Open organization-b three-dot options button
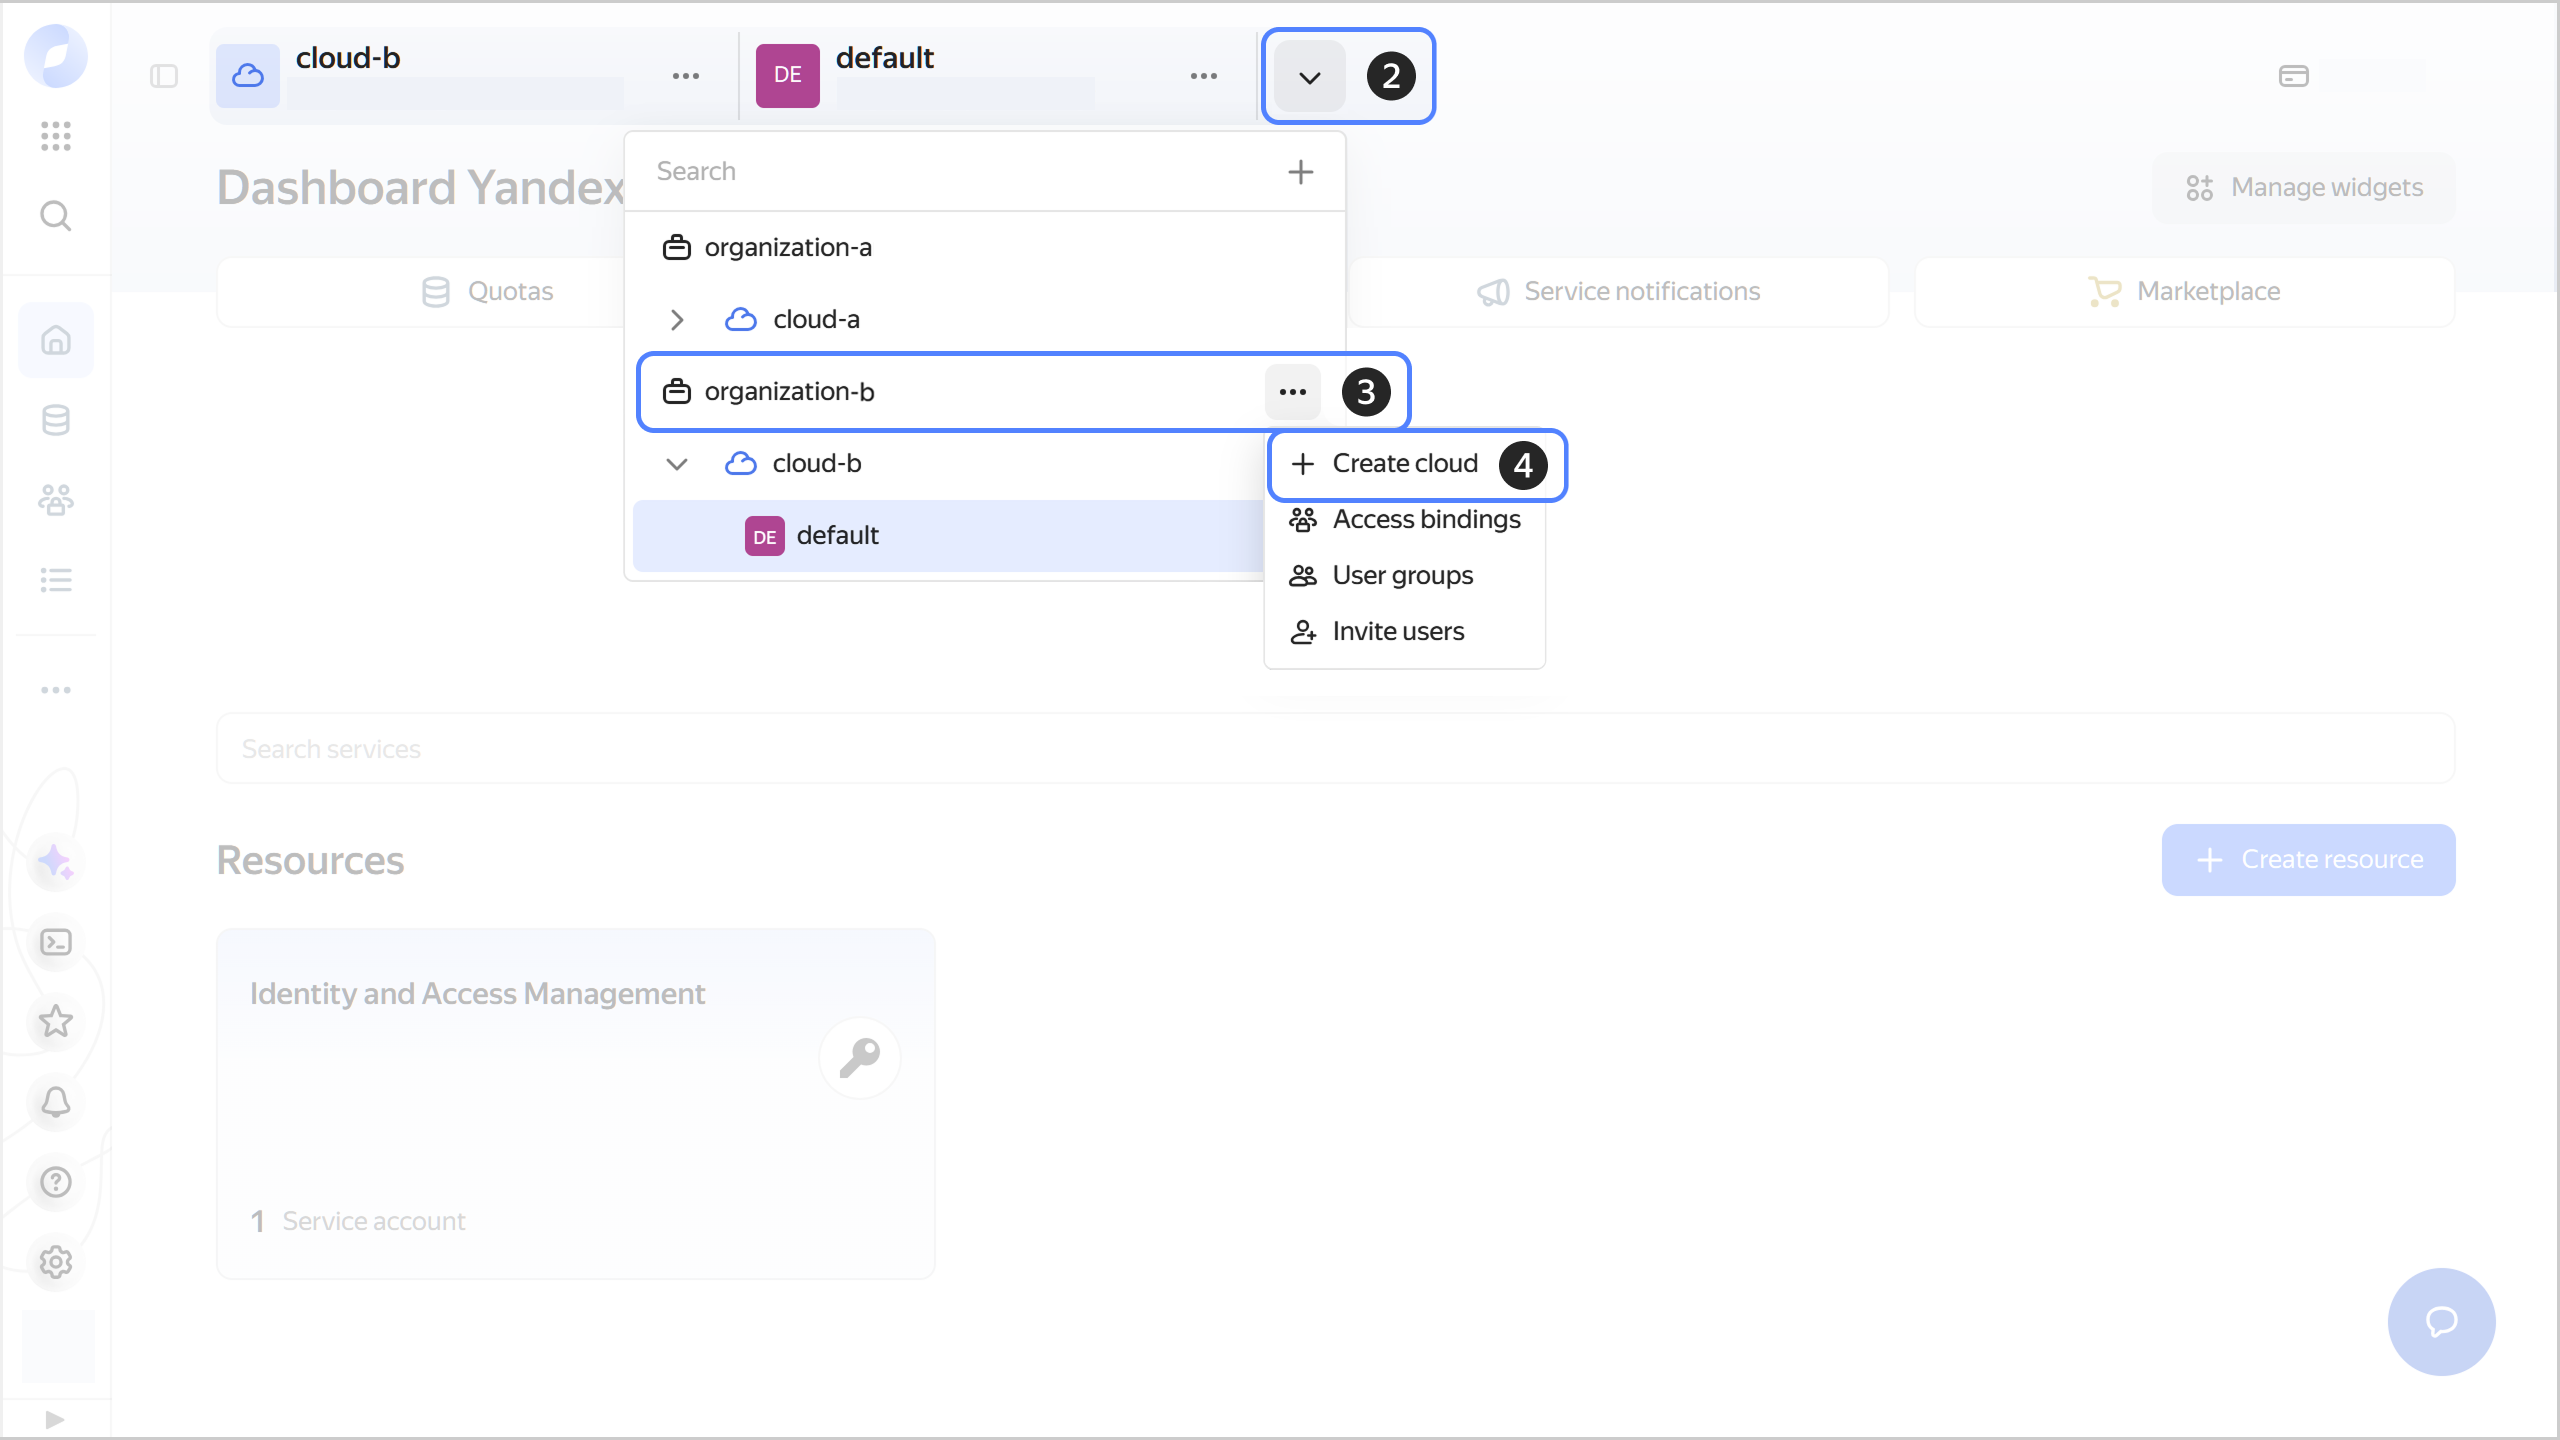 [x=1292, y=392]
